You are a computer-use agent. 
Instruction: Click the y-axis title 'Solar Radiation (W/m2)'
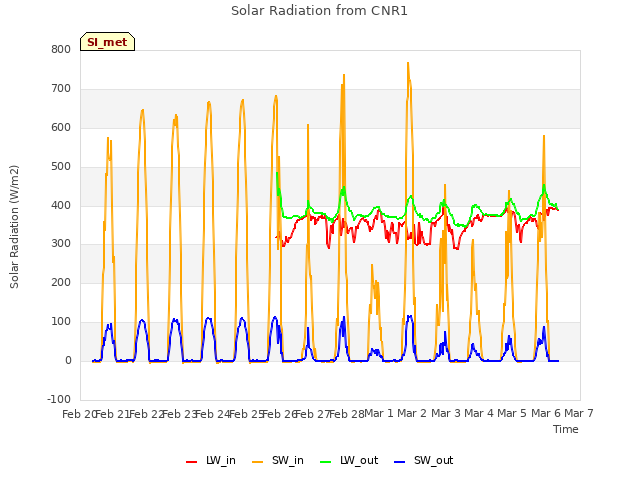(x=14, y=227)
